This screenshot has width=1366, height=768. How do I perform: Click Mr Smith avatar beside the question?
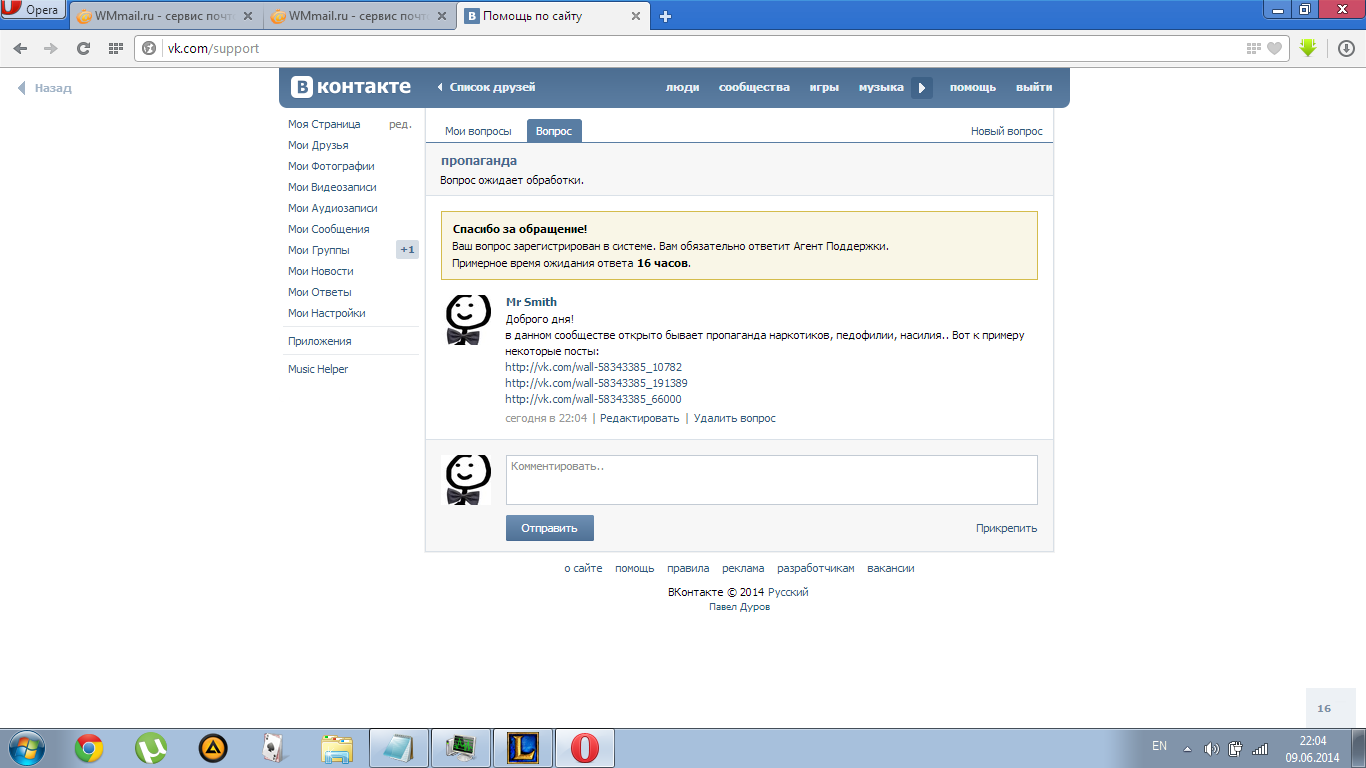coord(466,320)
